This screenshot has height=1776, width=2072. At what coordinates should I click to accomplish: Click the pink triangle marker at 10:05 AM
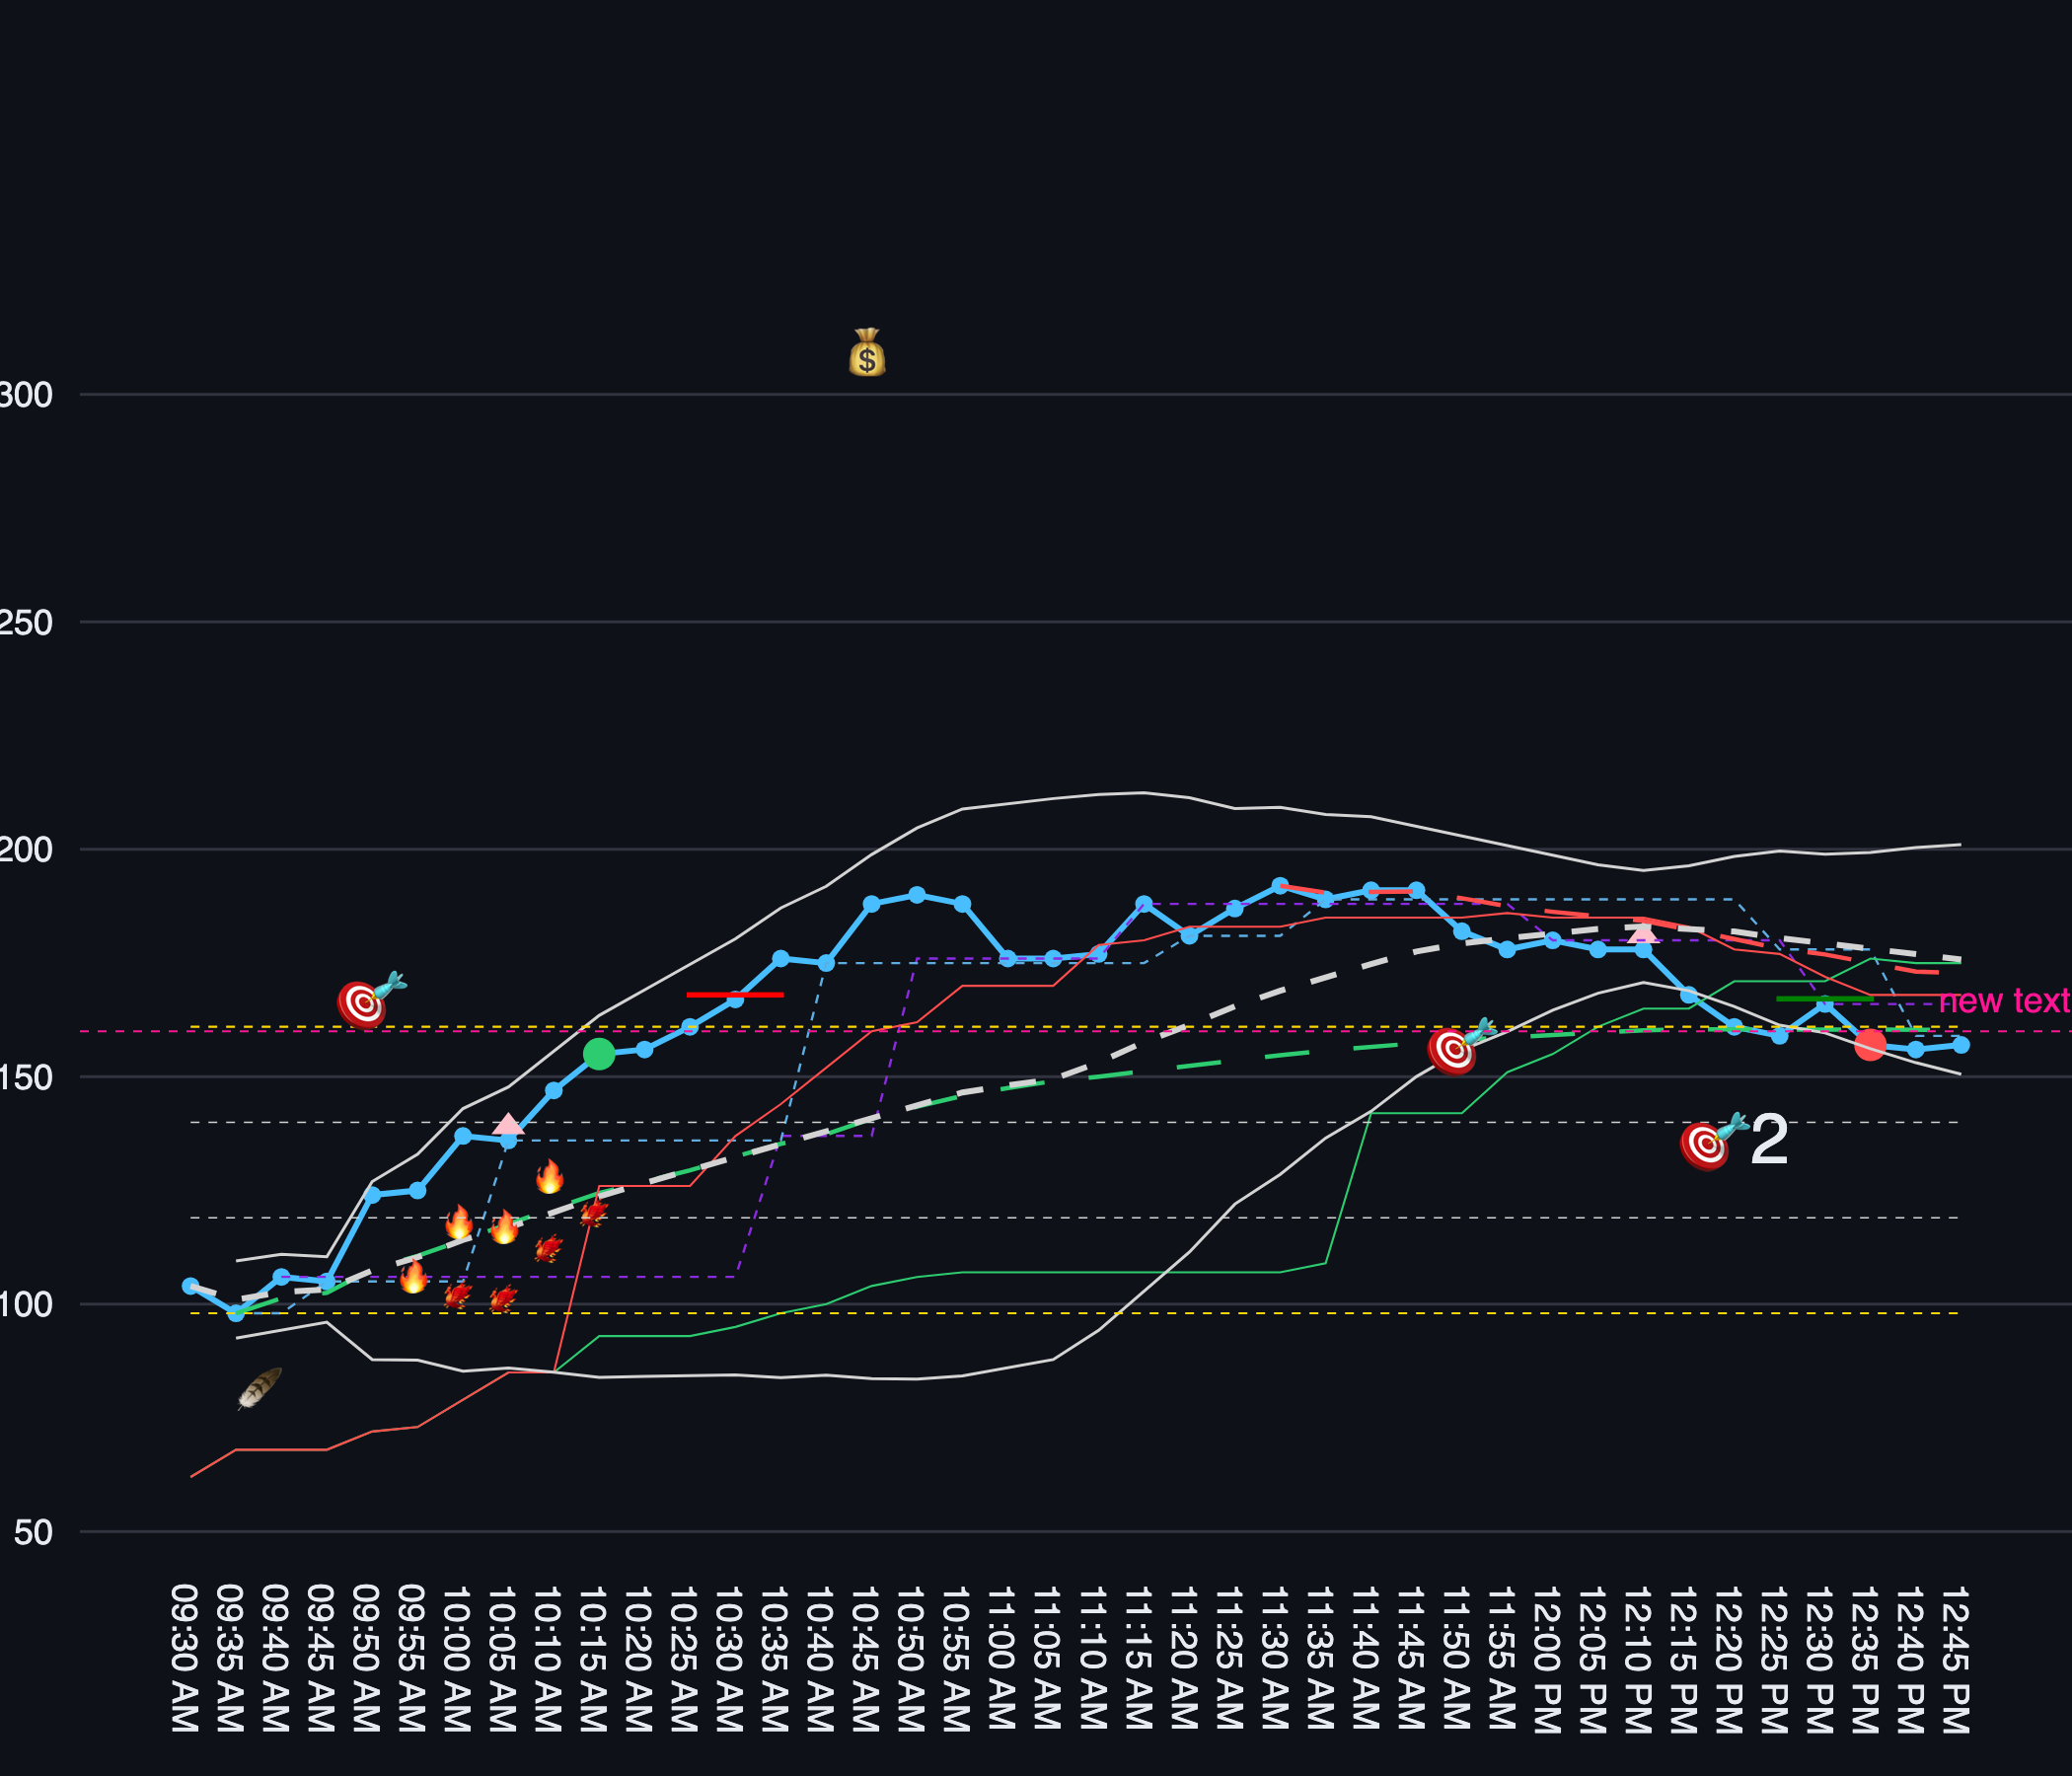(x=508, y=1124)
